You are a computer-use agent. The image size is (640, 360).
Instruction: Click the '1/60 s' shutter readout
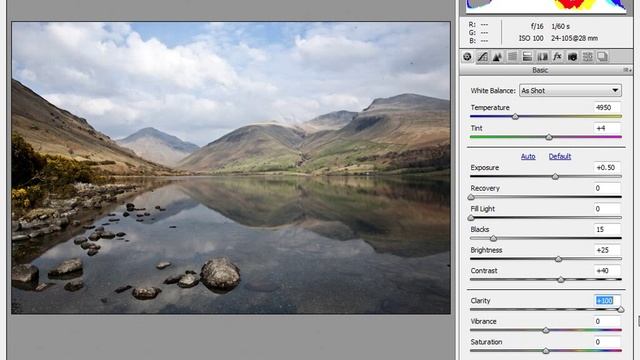[560, 27]
